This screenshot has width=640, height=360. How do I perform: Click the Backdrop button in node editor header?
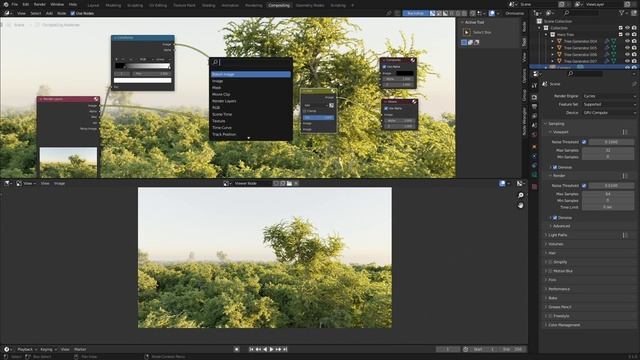click(415, 13)
